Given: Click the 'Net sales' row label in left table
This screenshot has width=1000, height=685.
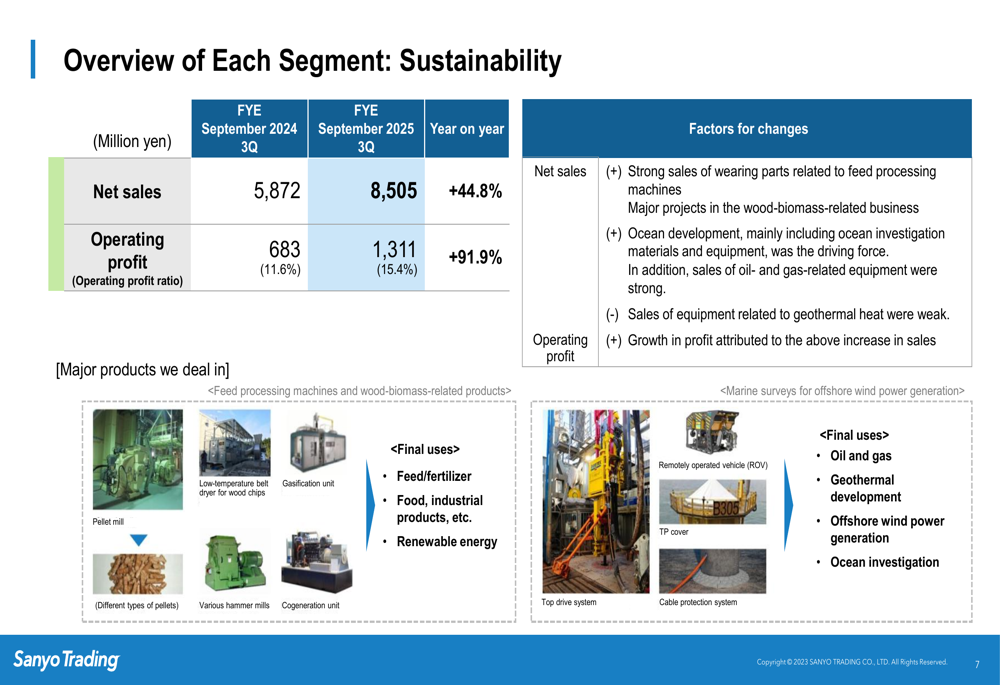Looking at the screenshot, I should point(127,191).
